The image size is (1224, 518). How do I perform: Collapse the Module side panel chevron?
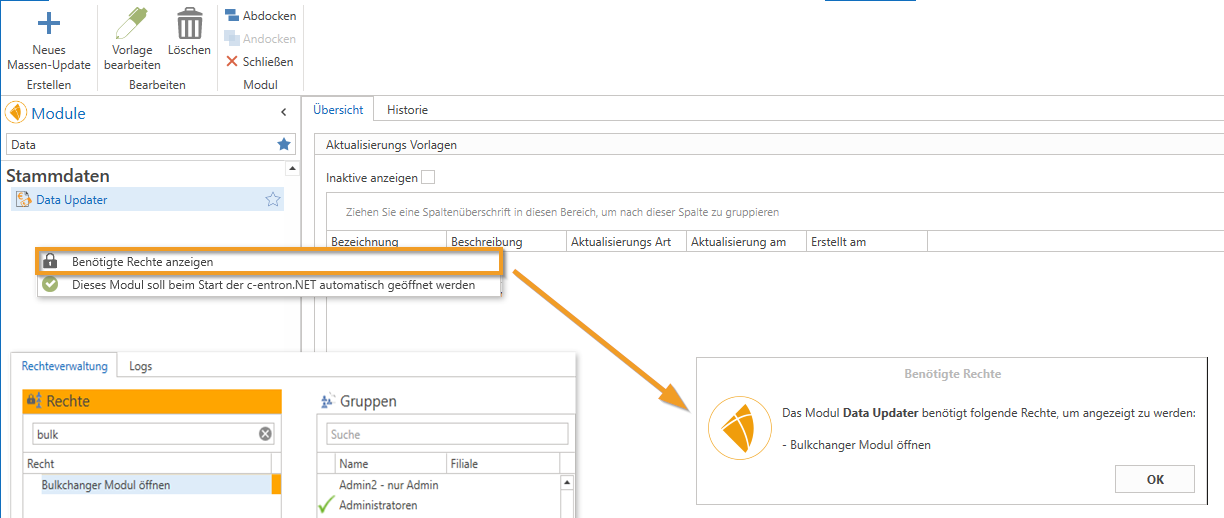click(283, 113)
